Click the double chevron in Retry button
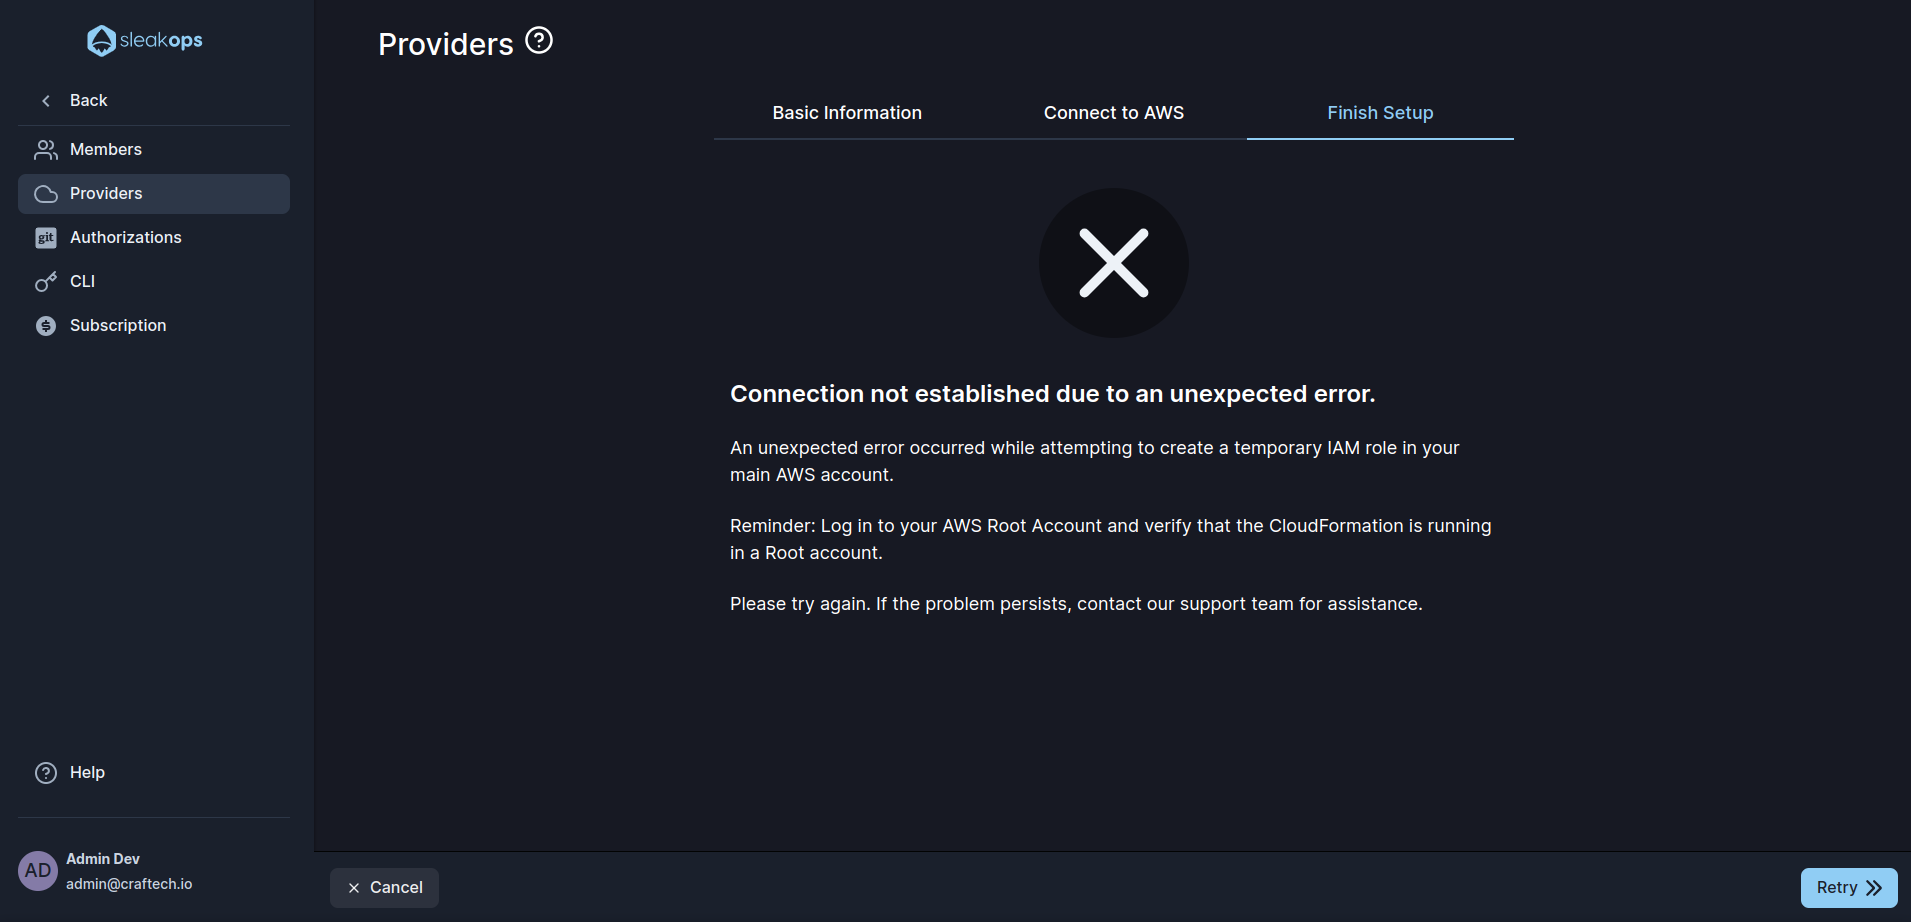1911x922 pixels. (x=1874, y=888)
